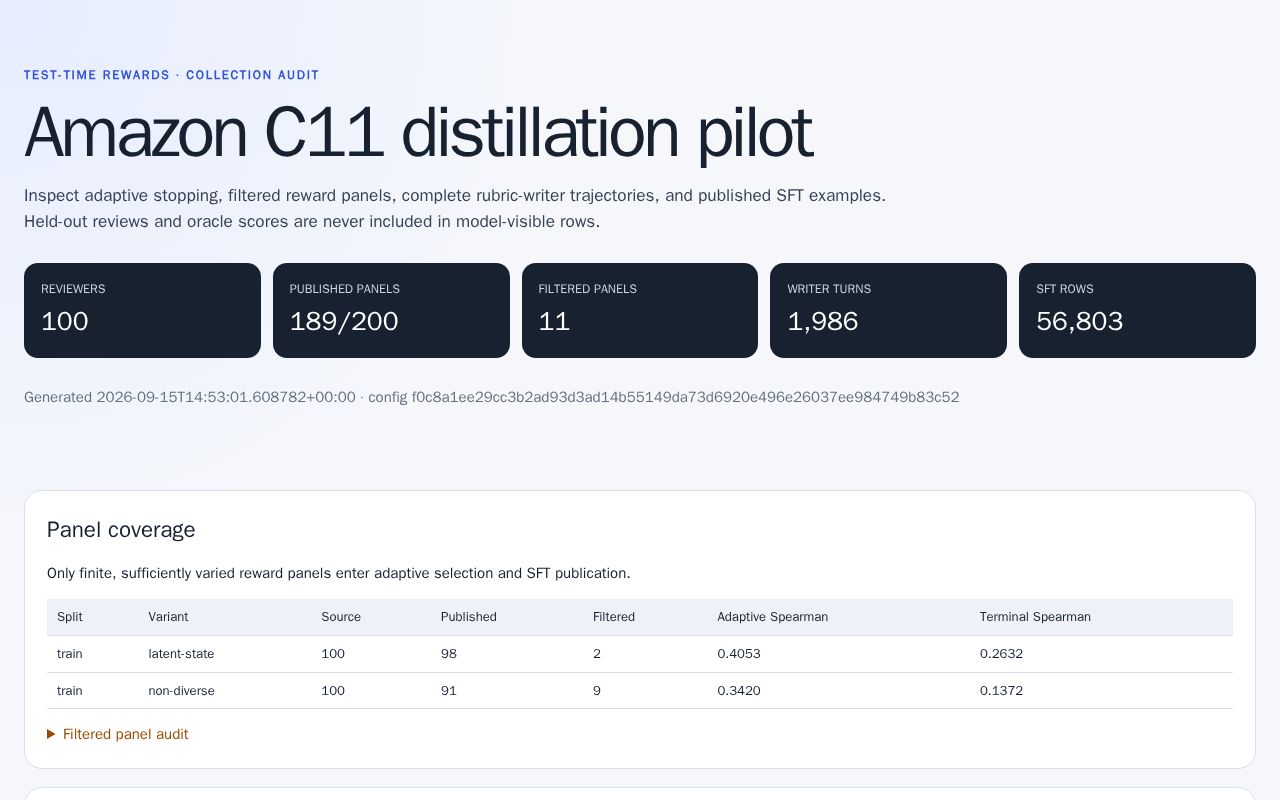Viewport: 1280px width, 800px height.
Task: Click the 'Held-out reviews and oracle scores' sentence
Action: point(312,221)
